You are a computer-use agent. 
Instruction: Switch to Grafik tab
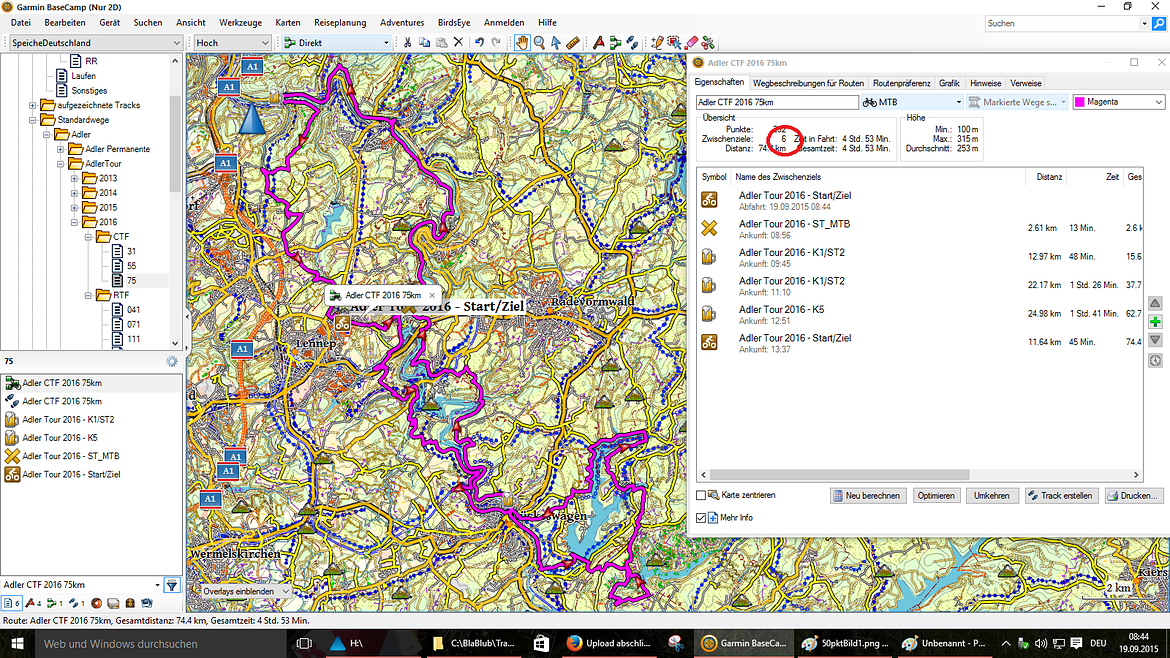click(x=949, y=84)
